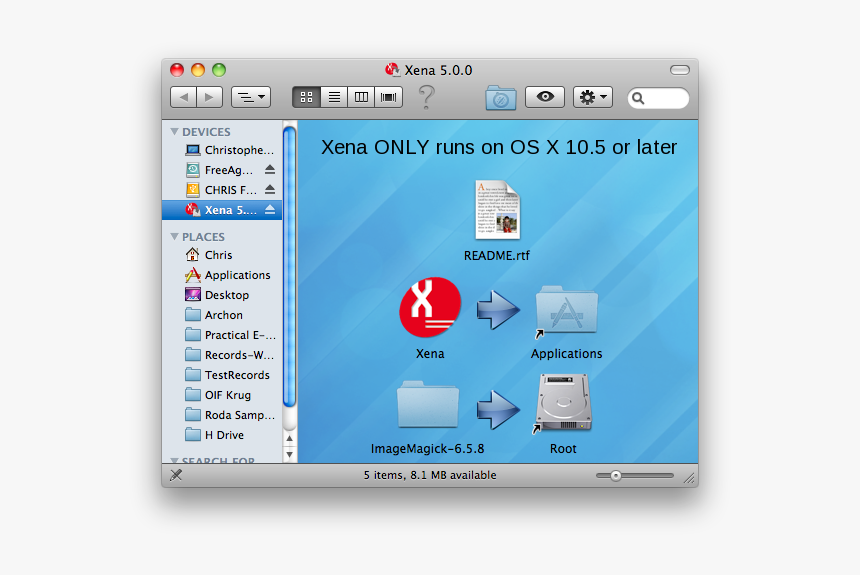Open the path dropdown menu in toolbar
The height and width of the screenshot is (575, 860).
pyautogui.click(x=251, y=97)
